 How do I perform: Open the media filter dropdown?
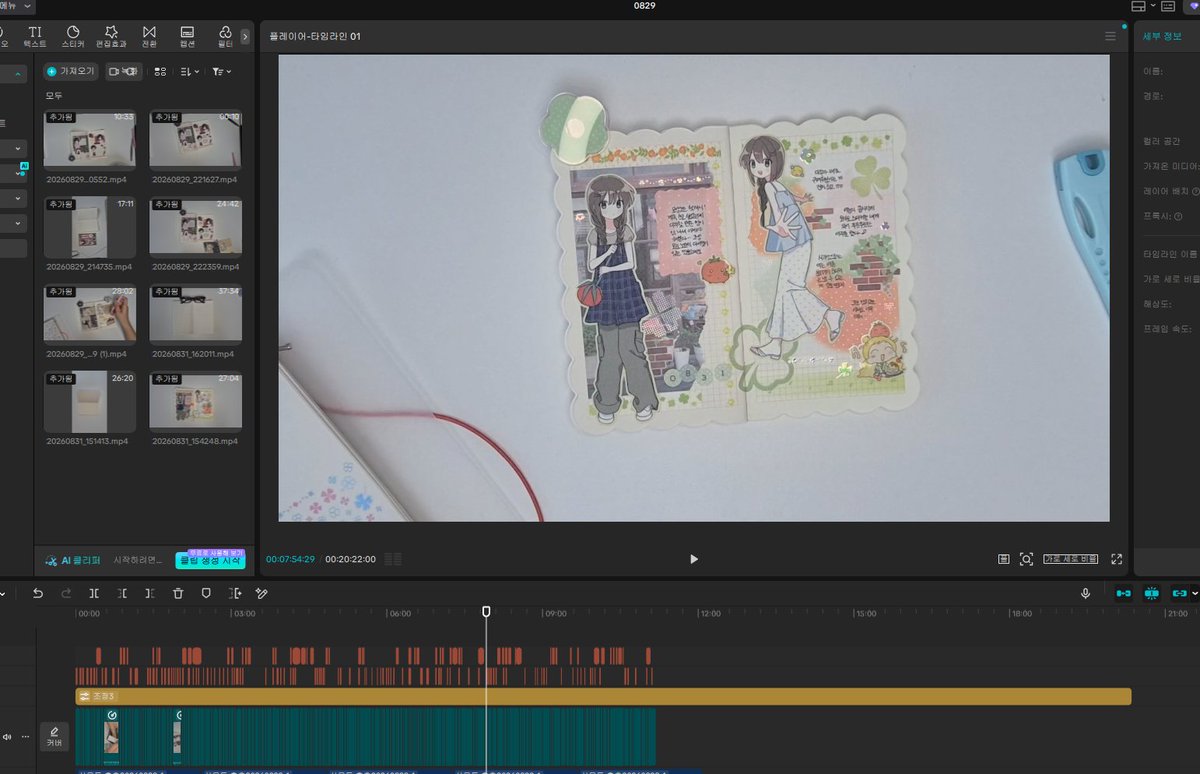[x=221, y=72]
